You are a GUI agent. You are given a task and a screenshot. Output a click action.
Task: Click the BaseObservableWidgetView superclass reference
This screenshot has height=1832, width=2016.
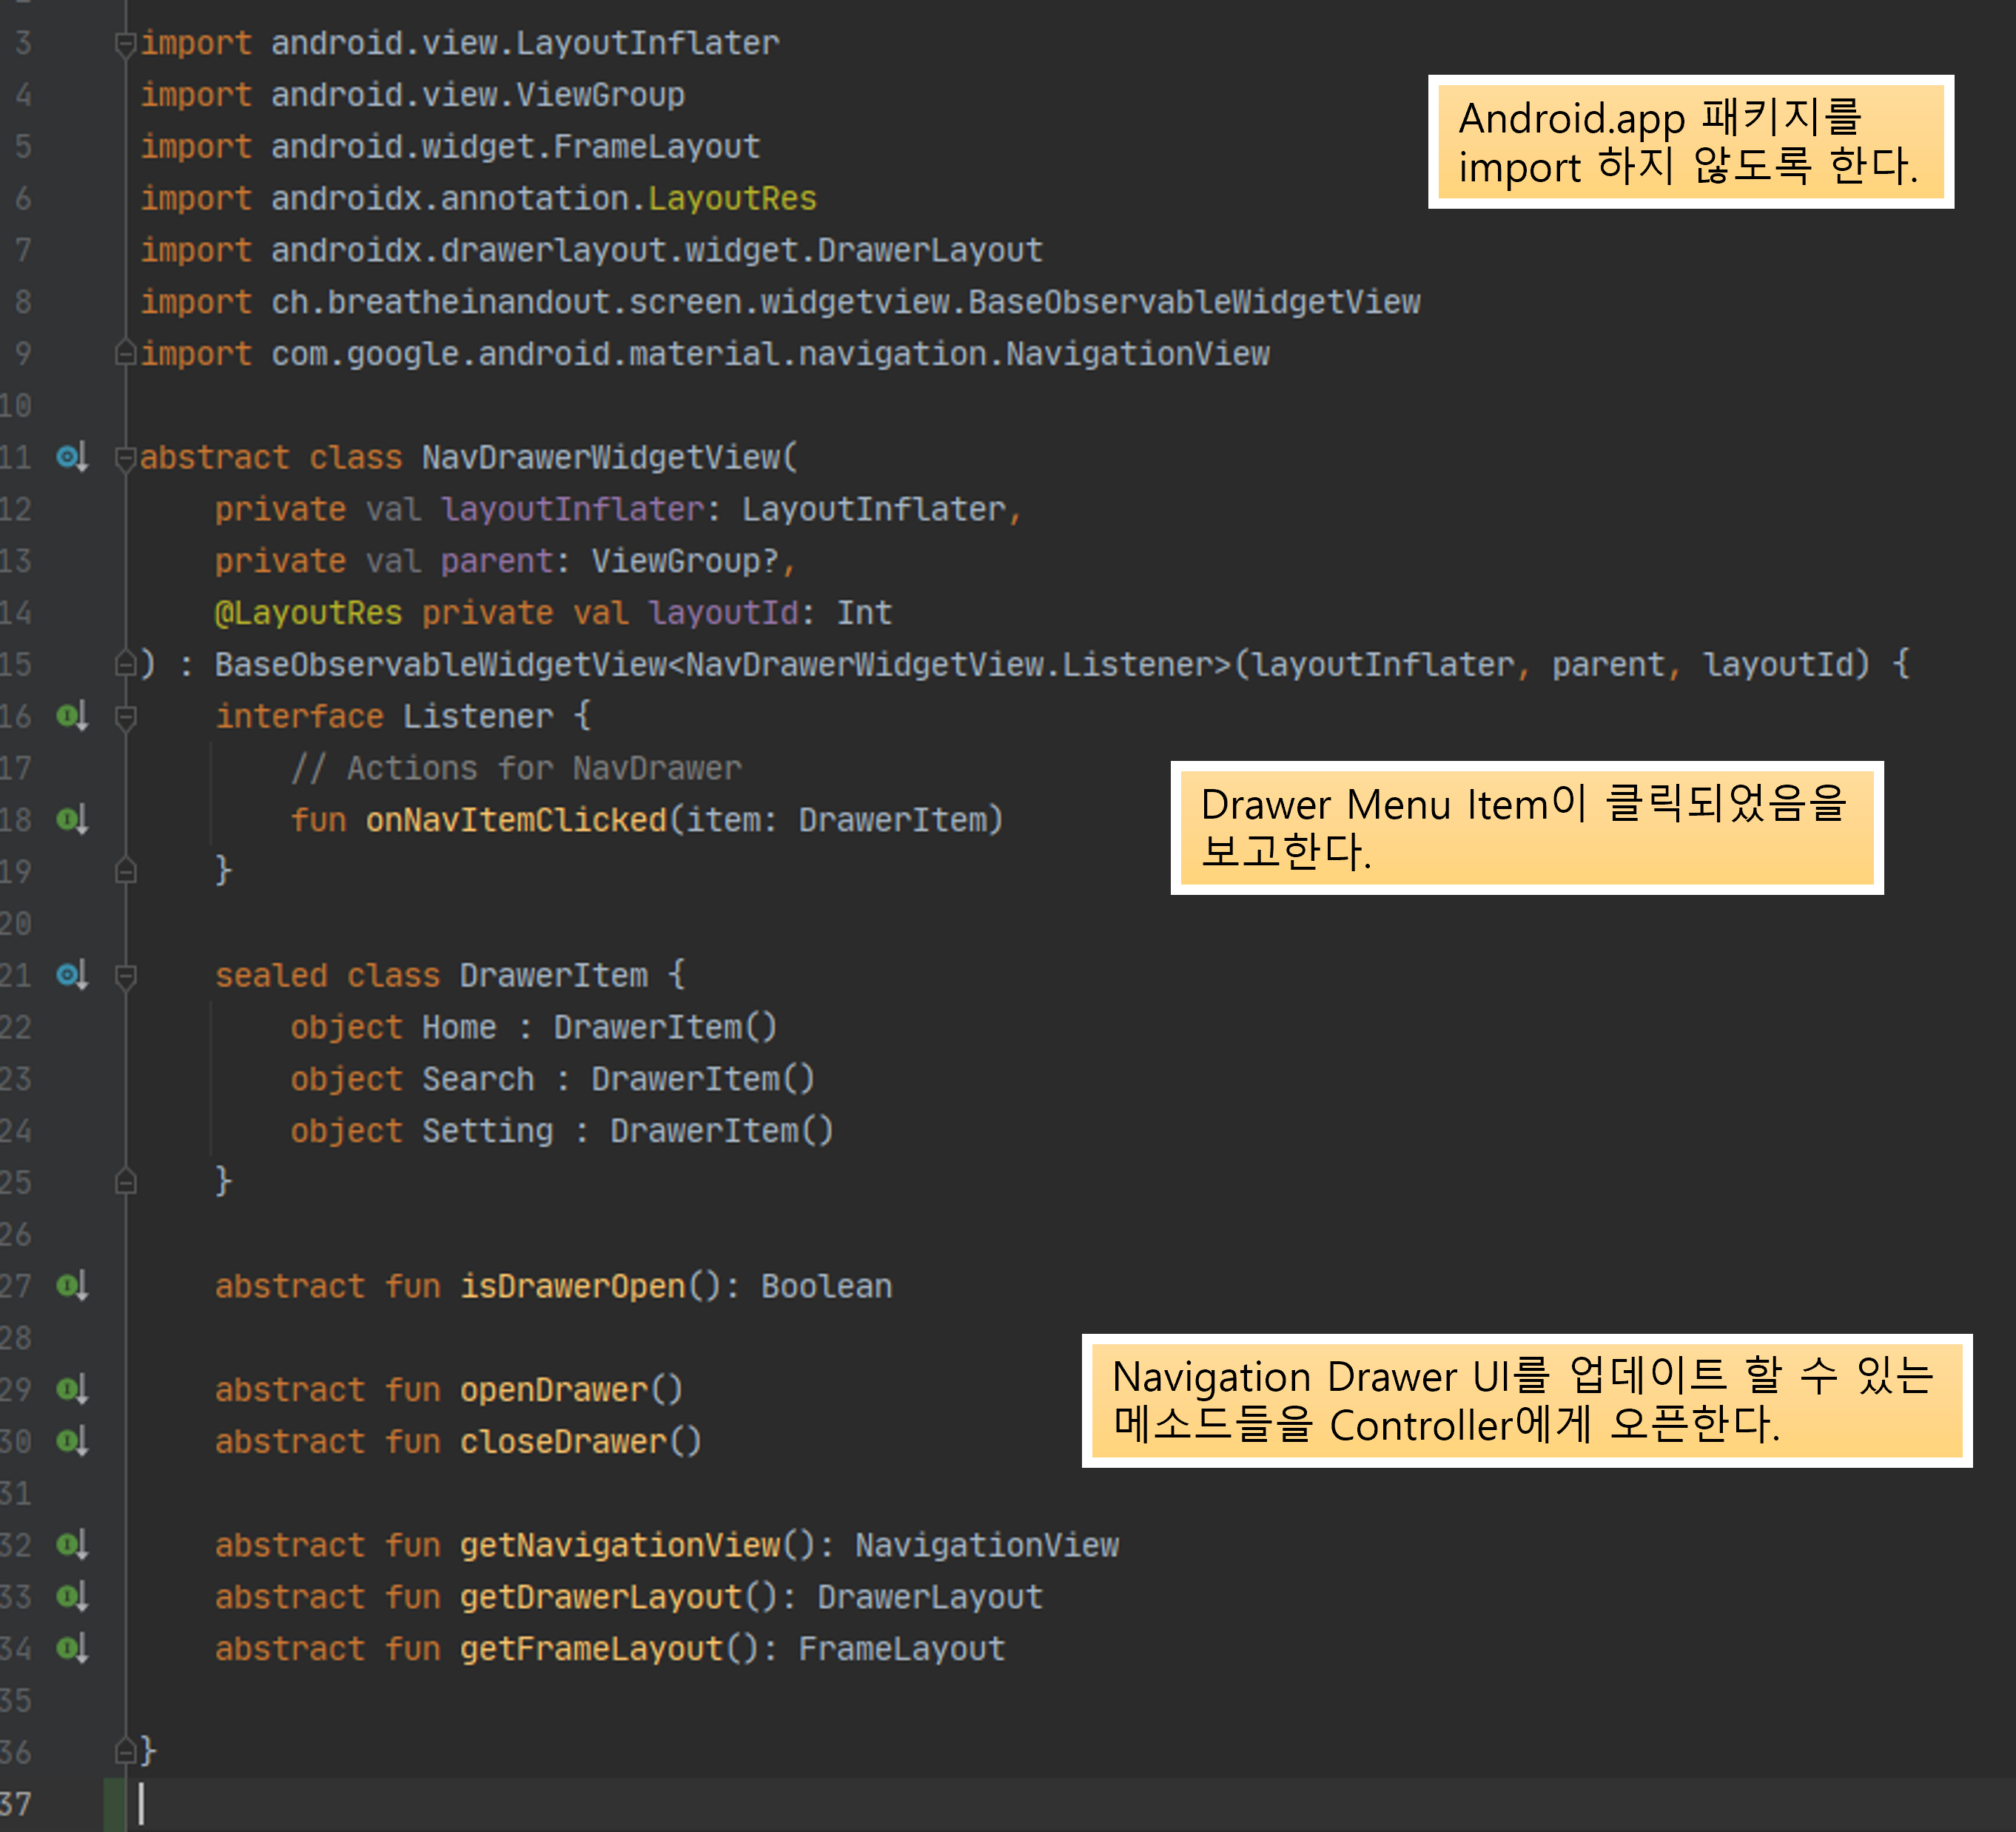pos(440,665)
